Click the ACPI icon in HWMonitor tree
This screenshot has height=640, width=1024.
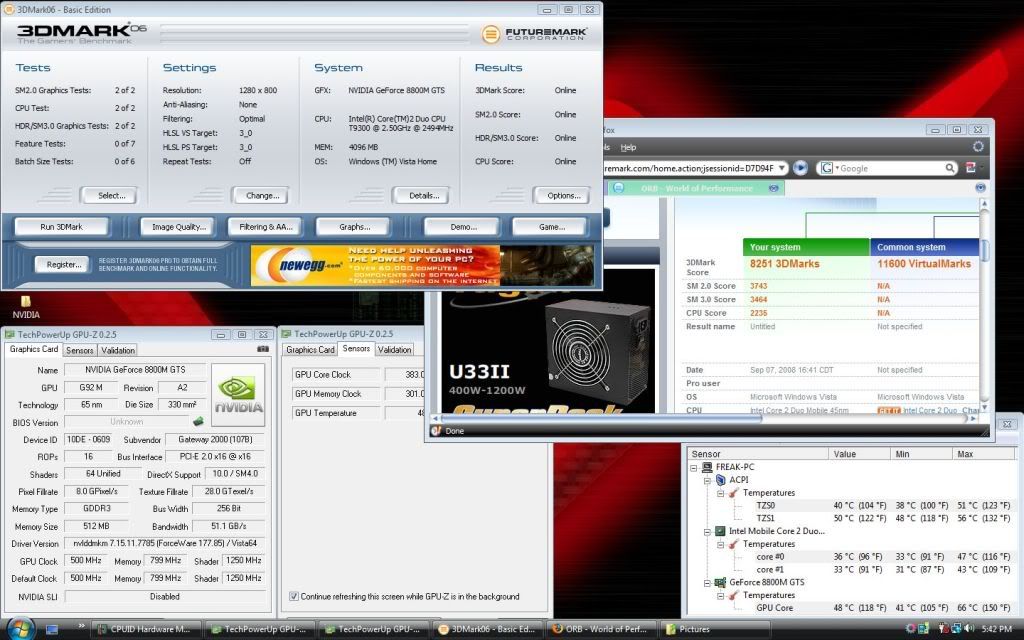(x=720, y=480)
